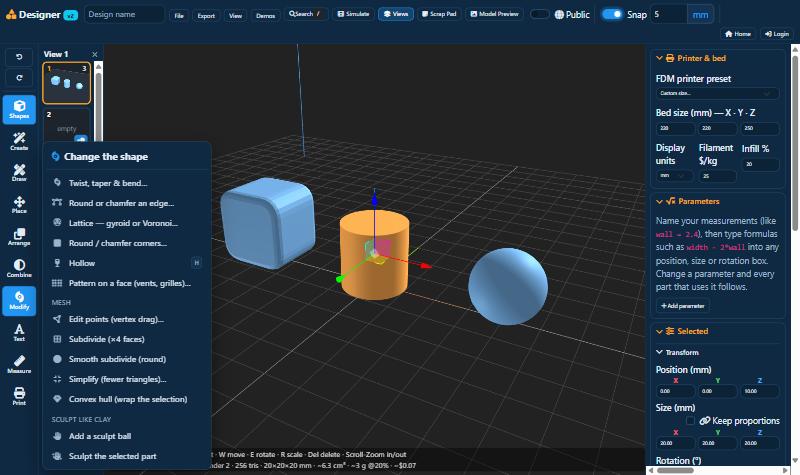Click the Infill % field

pos(760,164)
